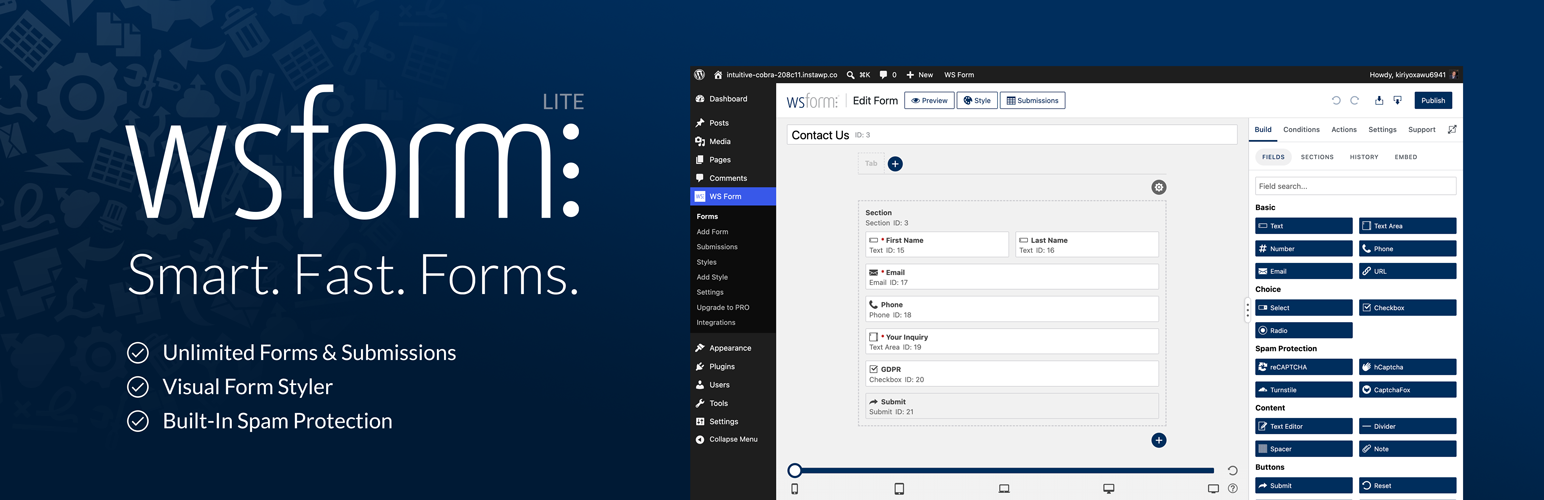Click the add section plus icon below form
The width and height of the screenshot is (1544, 500).
pos(1158,440)
